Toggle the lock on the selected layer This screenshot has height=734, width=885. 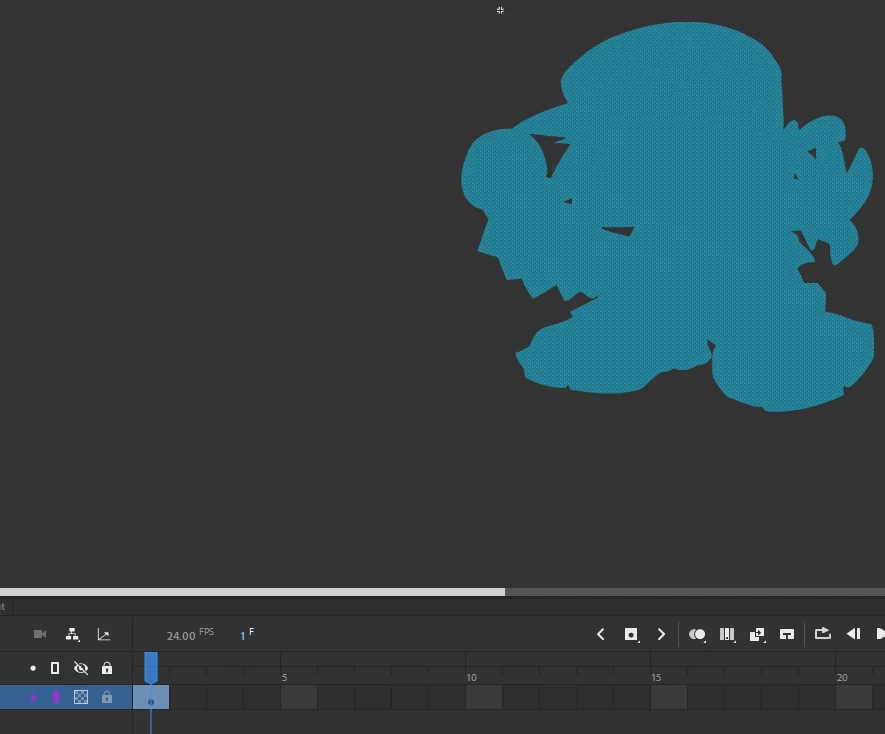pos(107,697)
